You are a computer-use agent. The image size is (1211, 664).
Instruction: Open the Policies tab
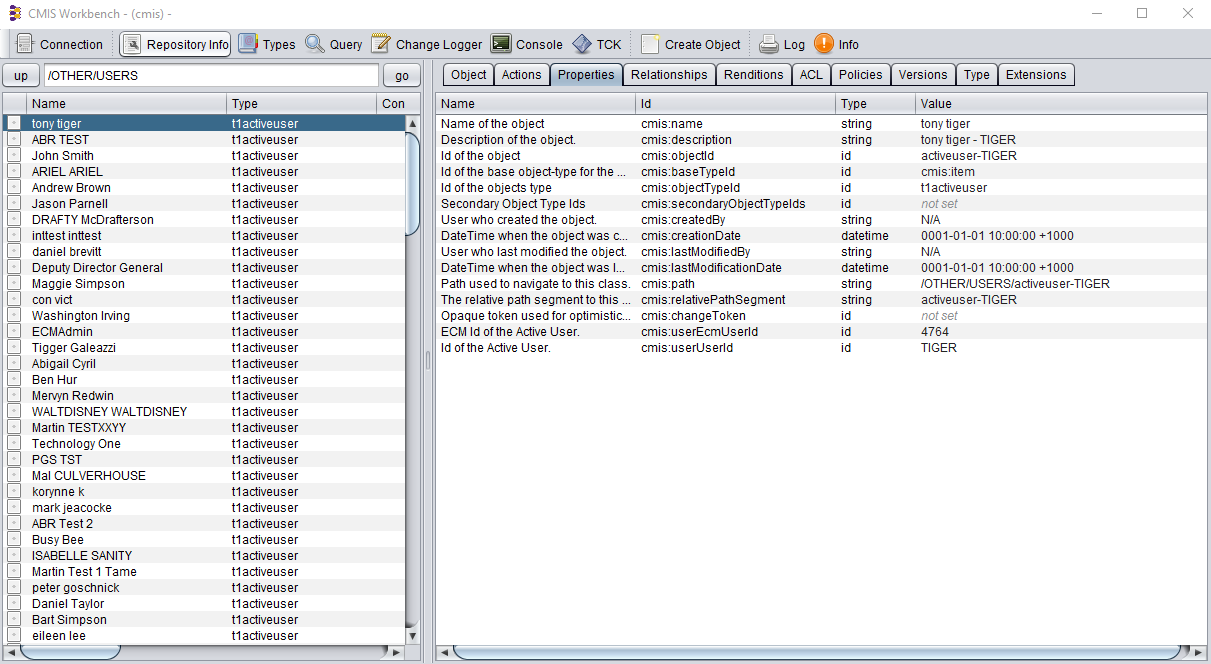tap(861, 75)
